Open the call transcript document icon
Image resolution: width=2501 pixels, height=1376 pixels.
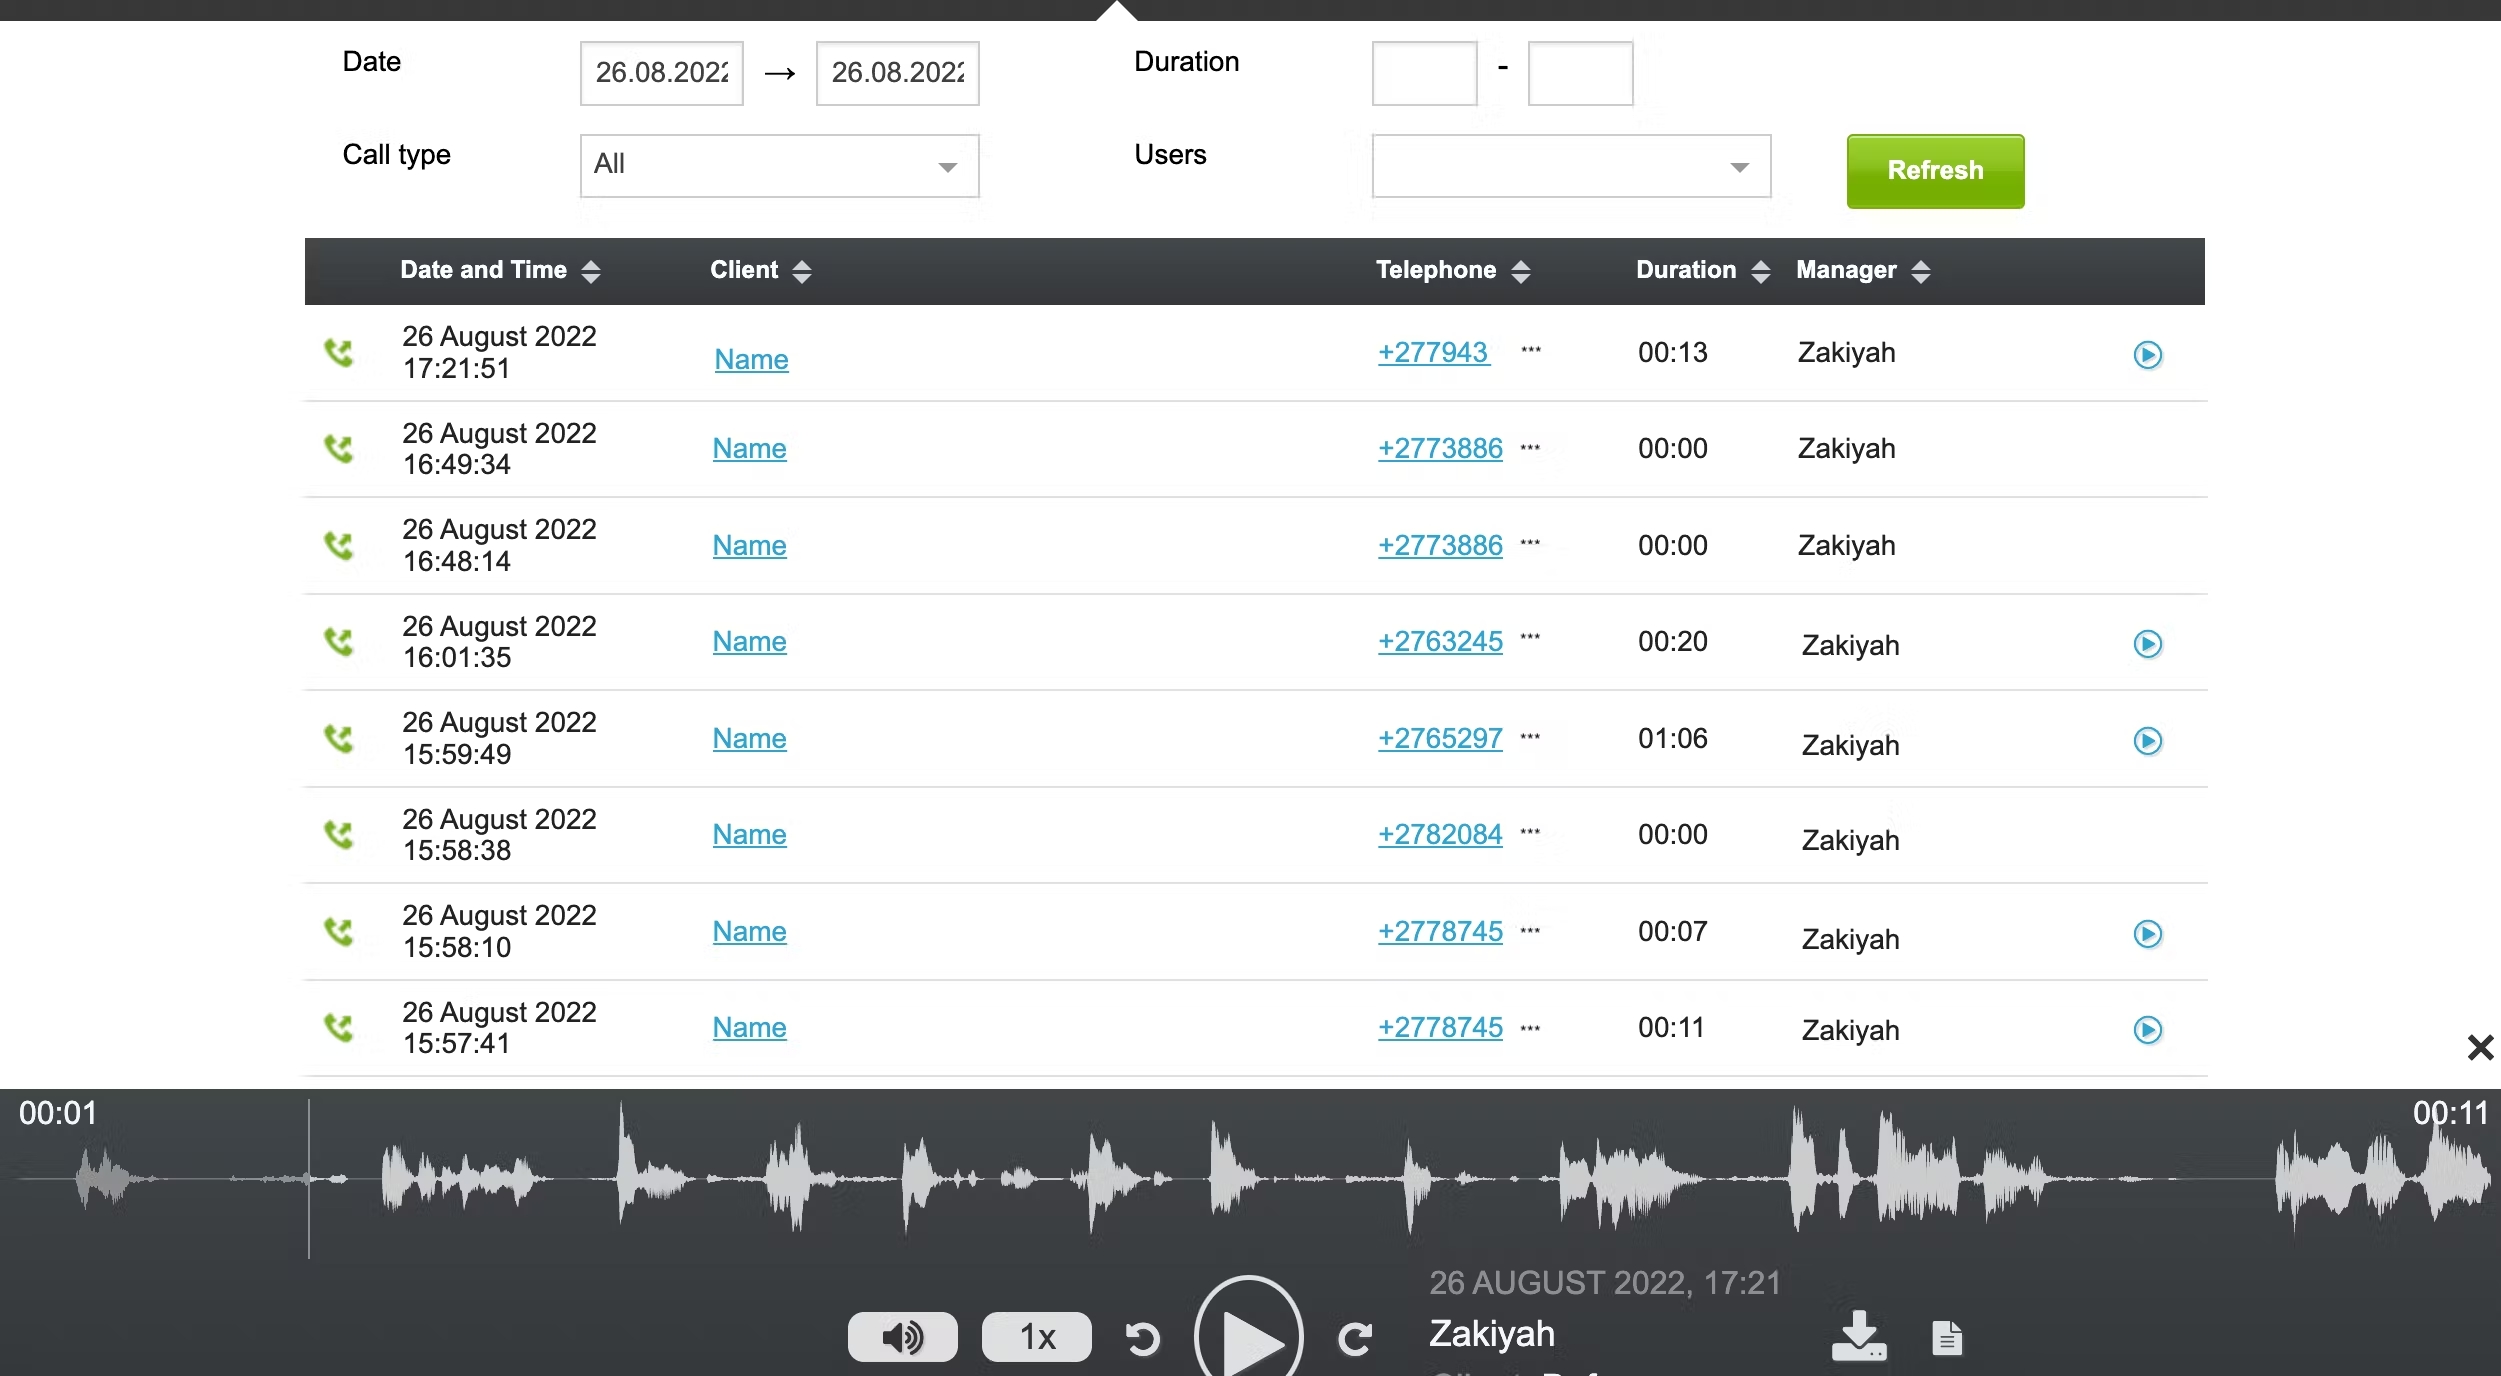[x=1946, y=1337]
